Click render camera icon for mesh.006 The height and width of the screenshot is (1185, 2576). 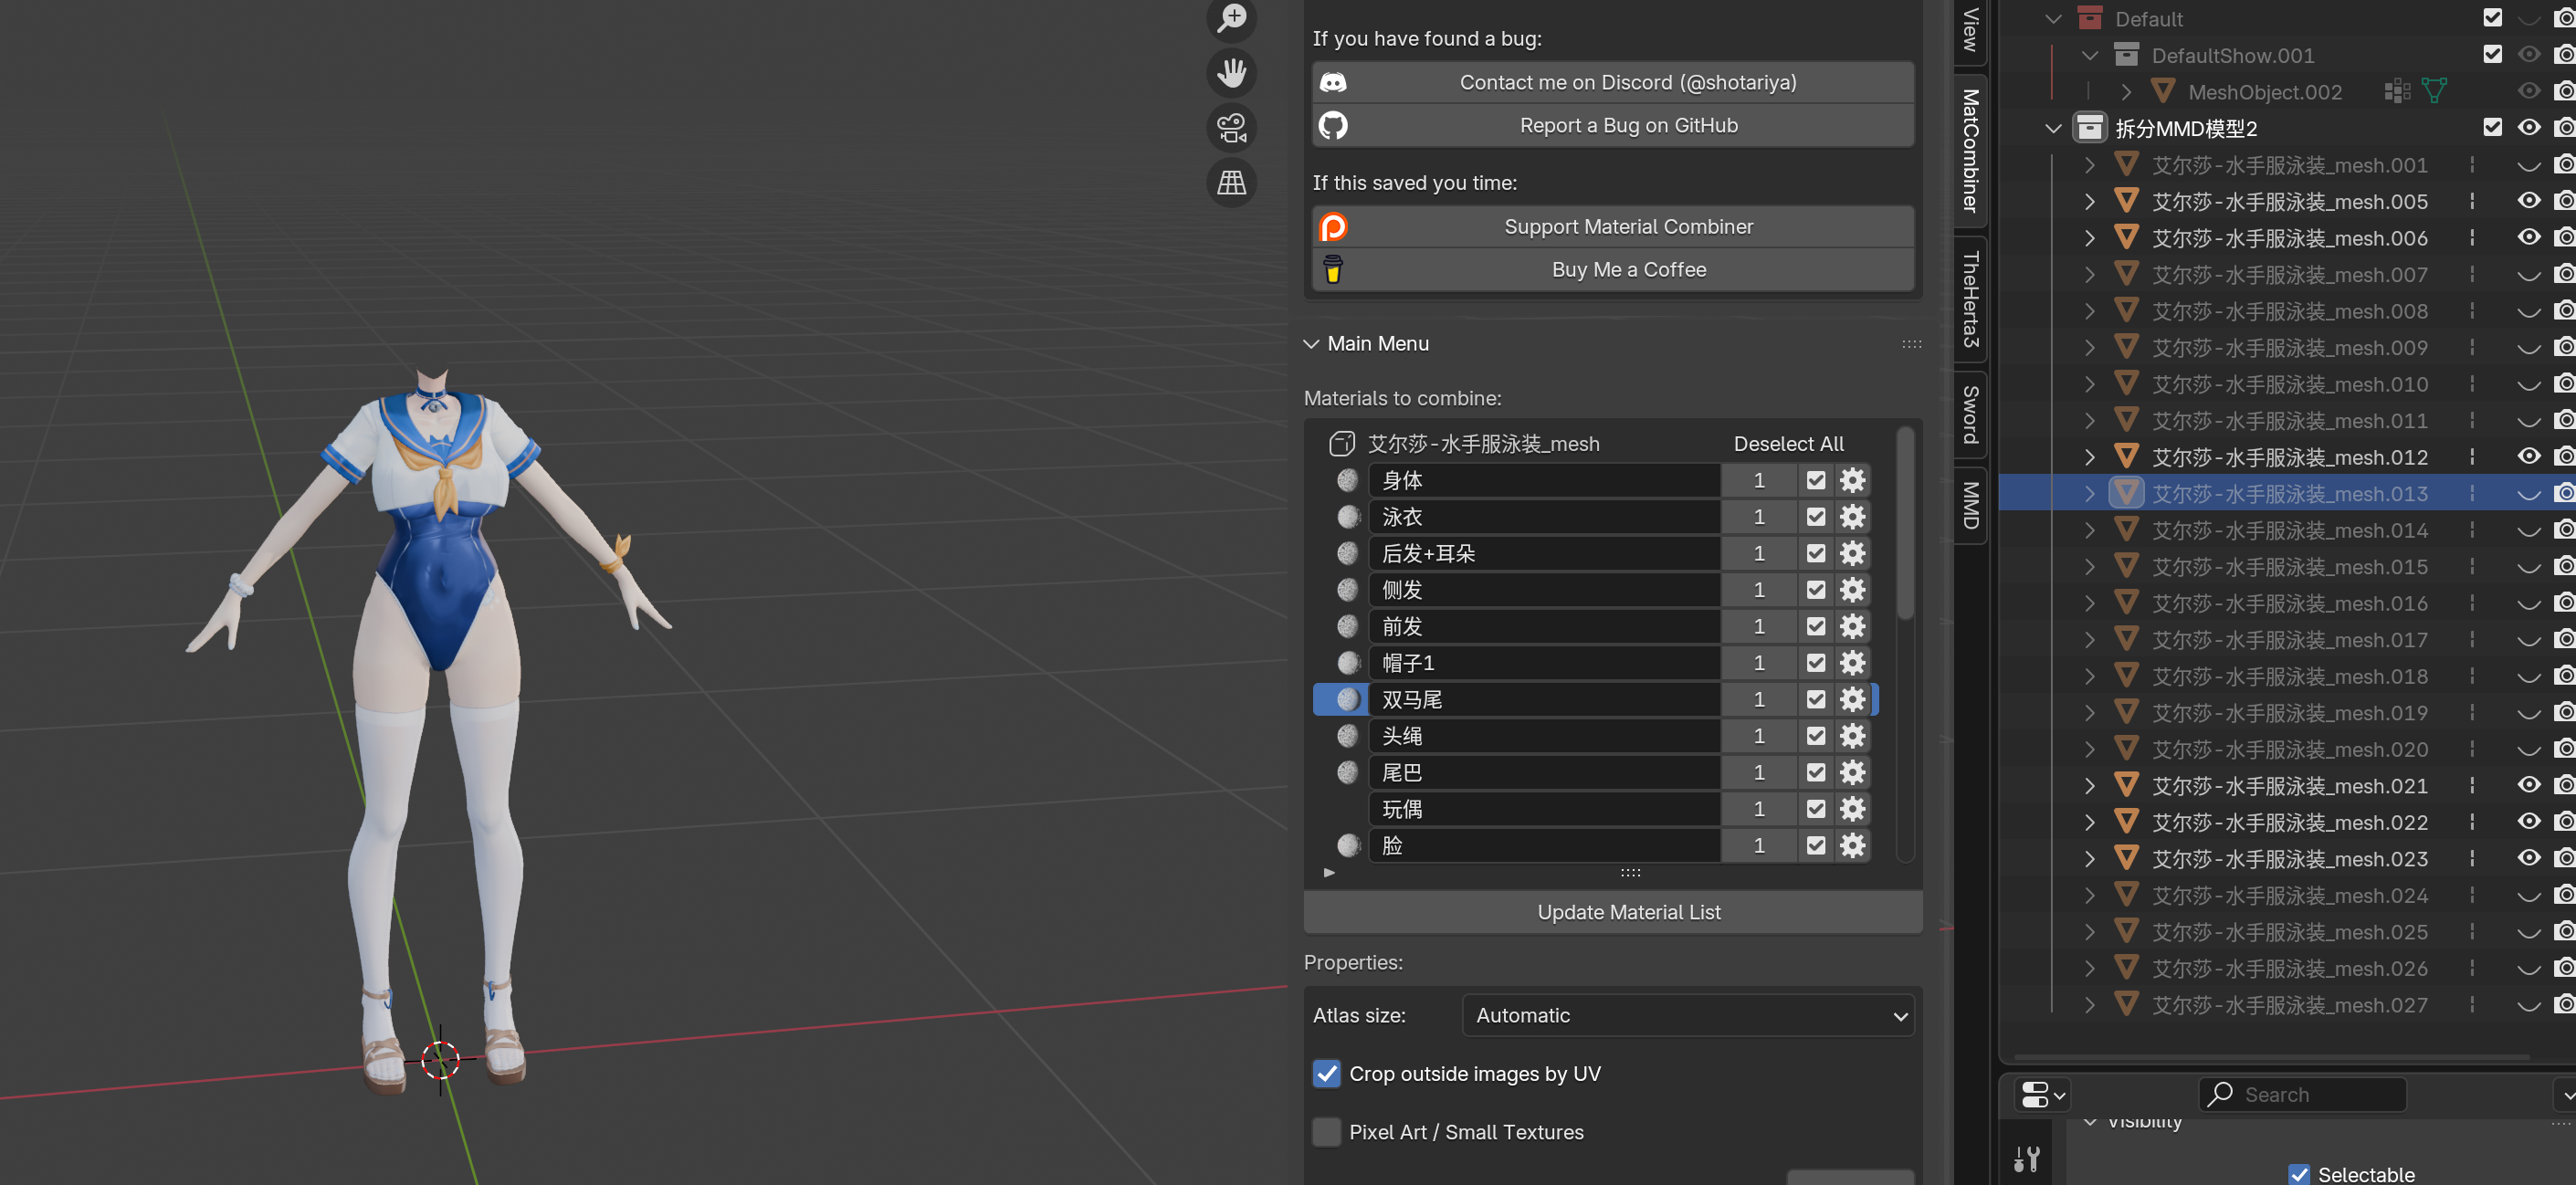(x=2564, y=238)
